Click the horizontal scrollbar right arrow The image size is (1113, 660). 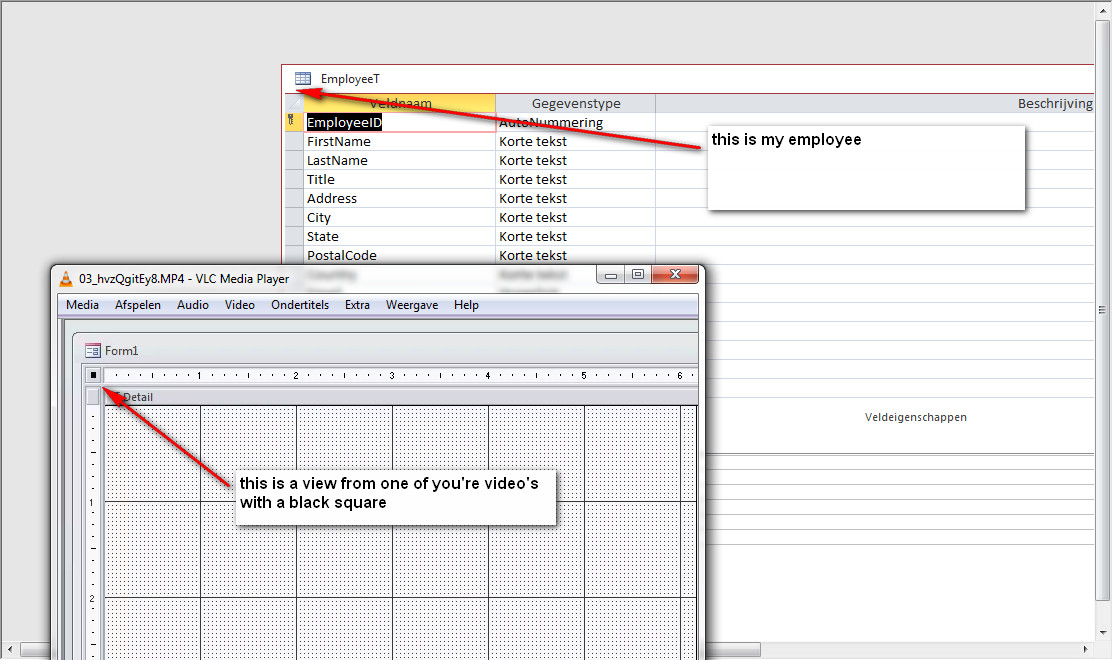click(1085, 649)
